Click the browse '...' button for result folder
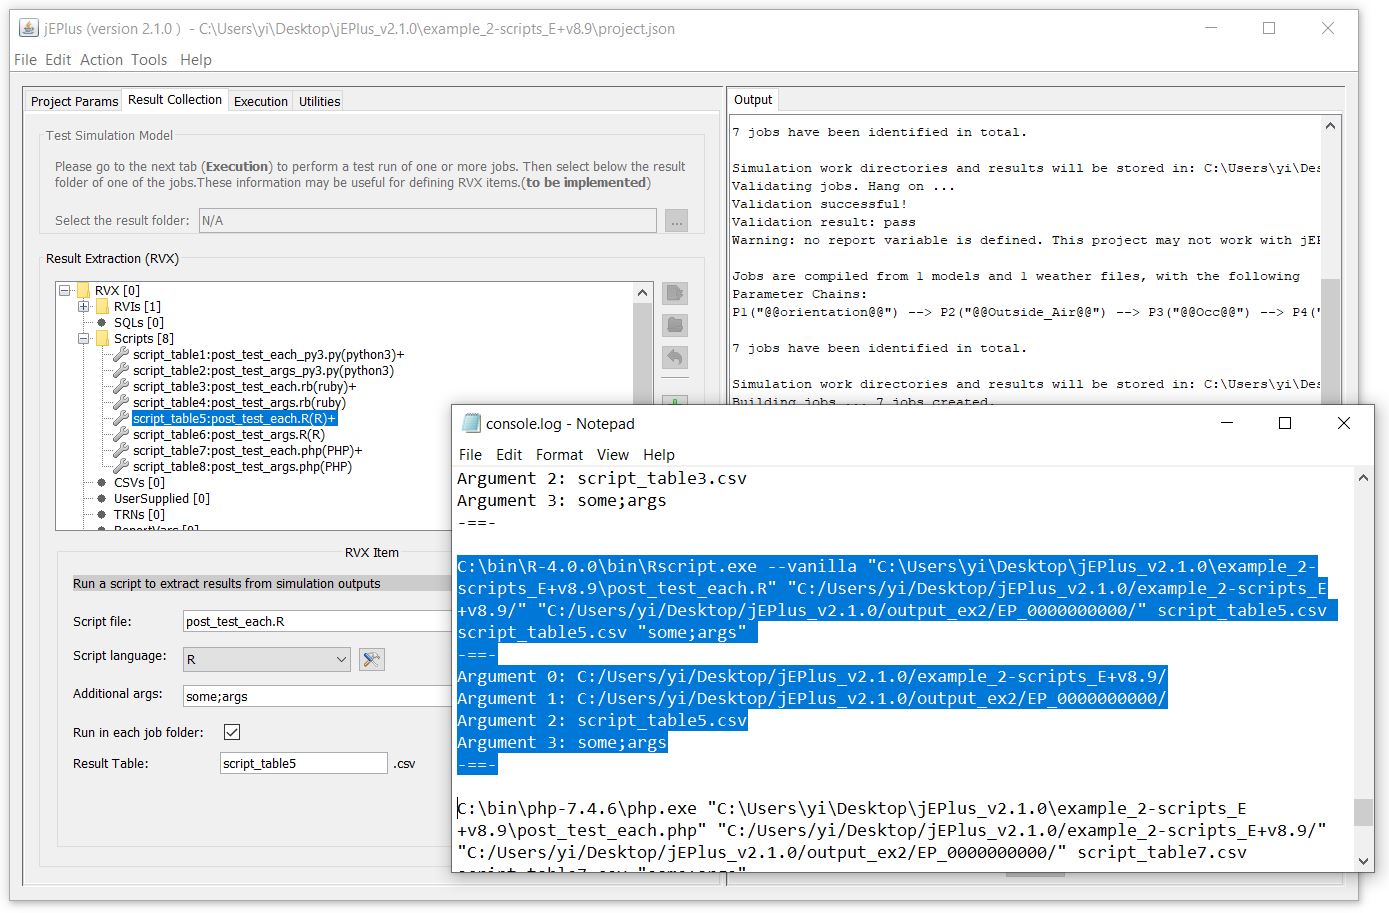Screen dimensions: 1389x913 [677, 221]
